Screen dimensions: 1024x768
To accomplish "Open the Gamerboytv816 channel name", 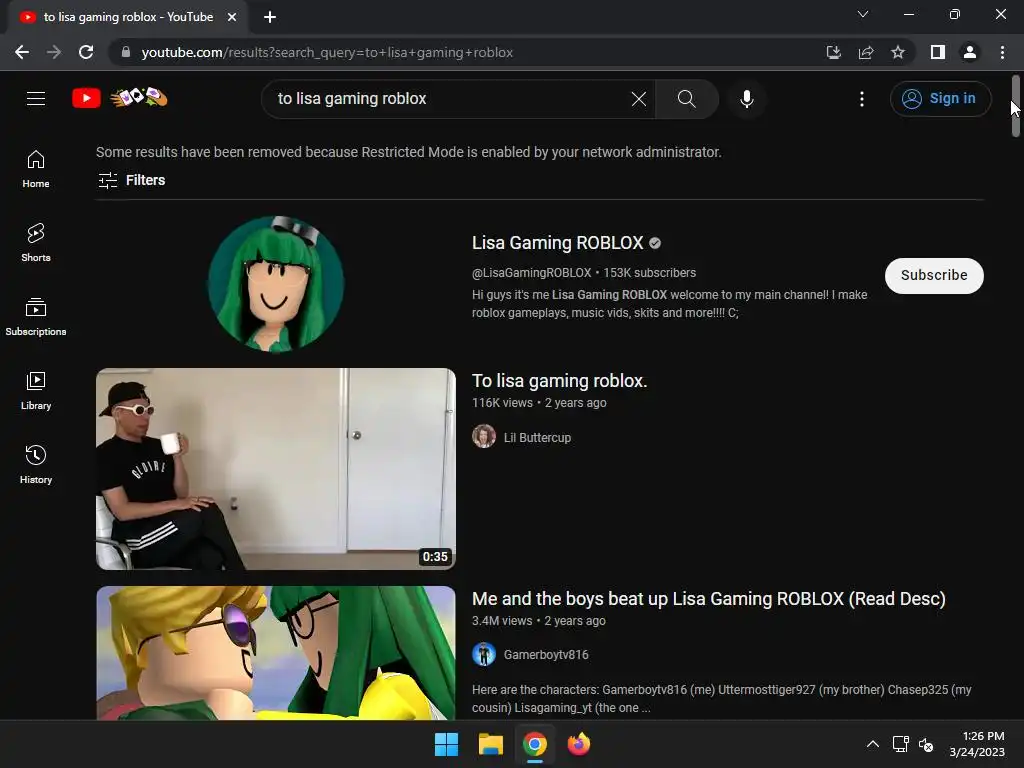I will click(546, 655).
